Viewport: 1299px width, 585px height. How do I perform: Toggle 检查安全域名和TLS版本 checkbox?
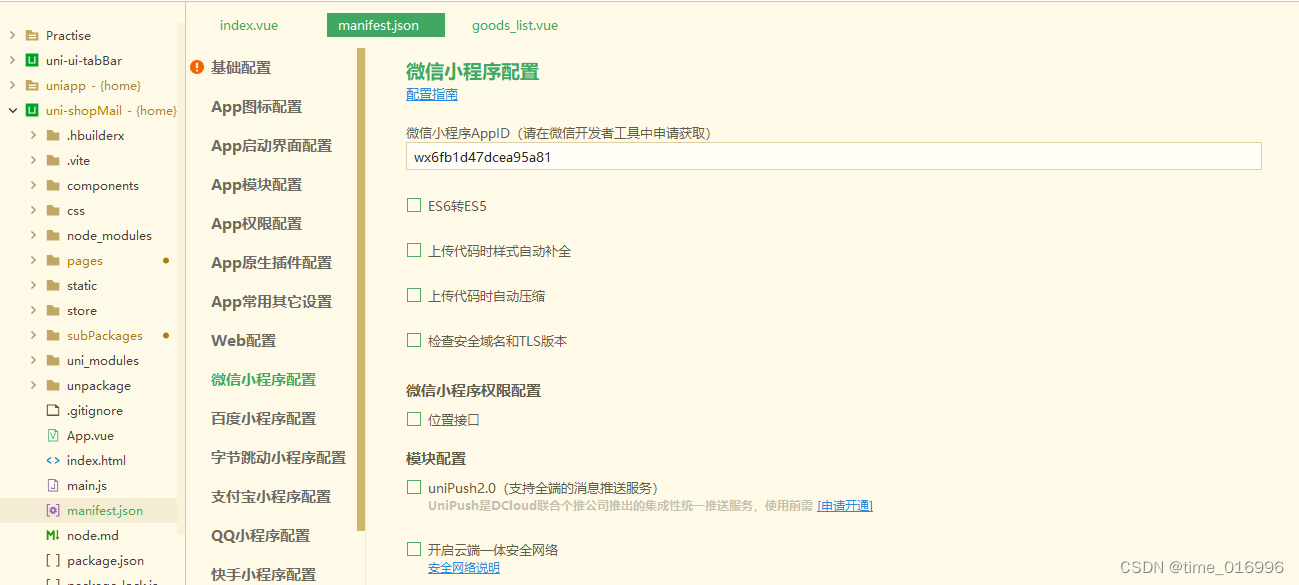414,340
